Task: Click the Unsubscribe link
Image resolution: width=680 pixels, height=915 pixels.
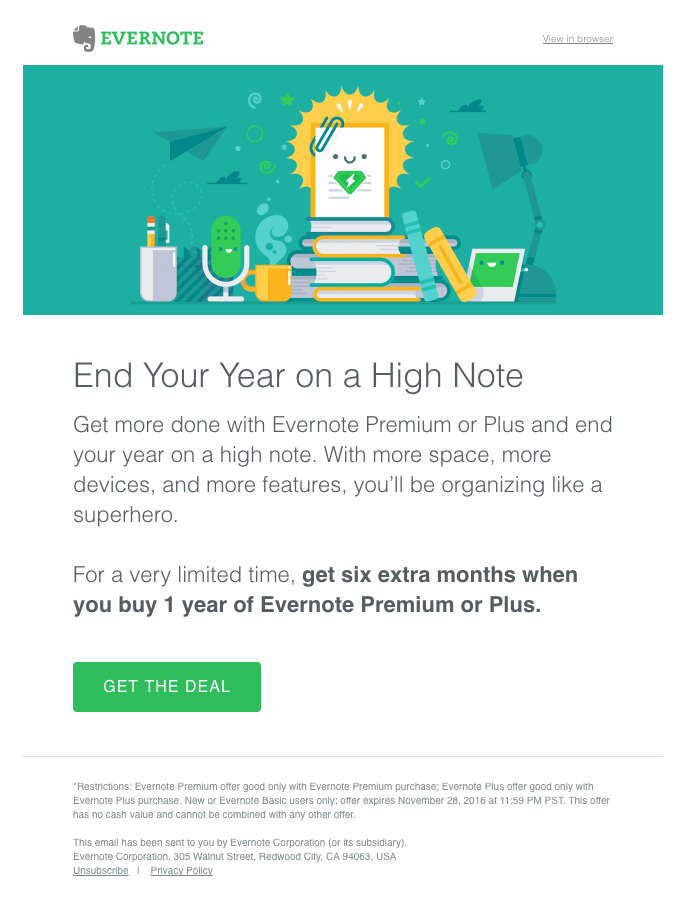Action: (101, 871)
